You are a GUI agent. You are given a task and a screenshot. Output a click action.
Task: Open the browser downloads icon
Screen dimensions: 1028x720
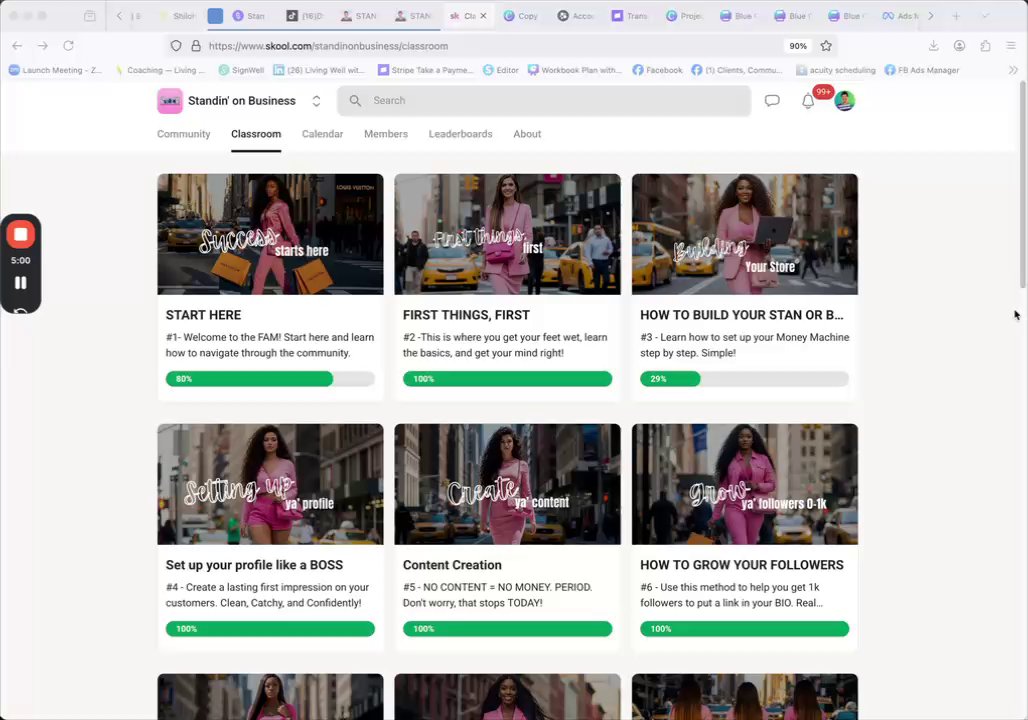click(934, 46)
